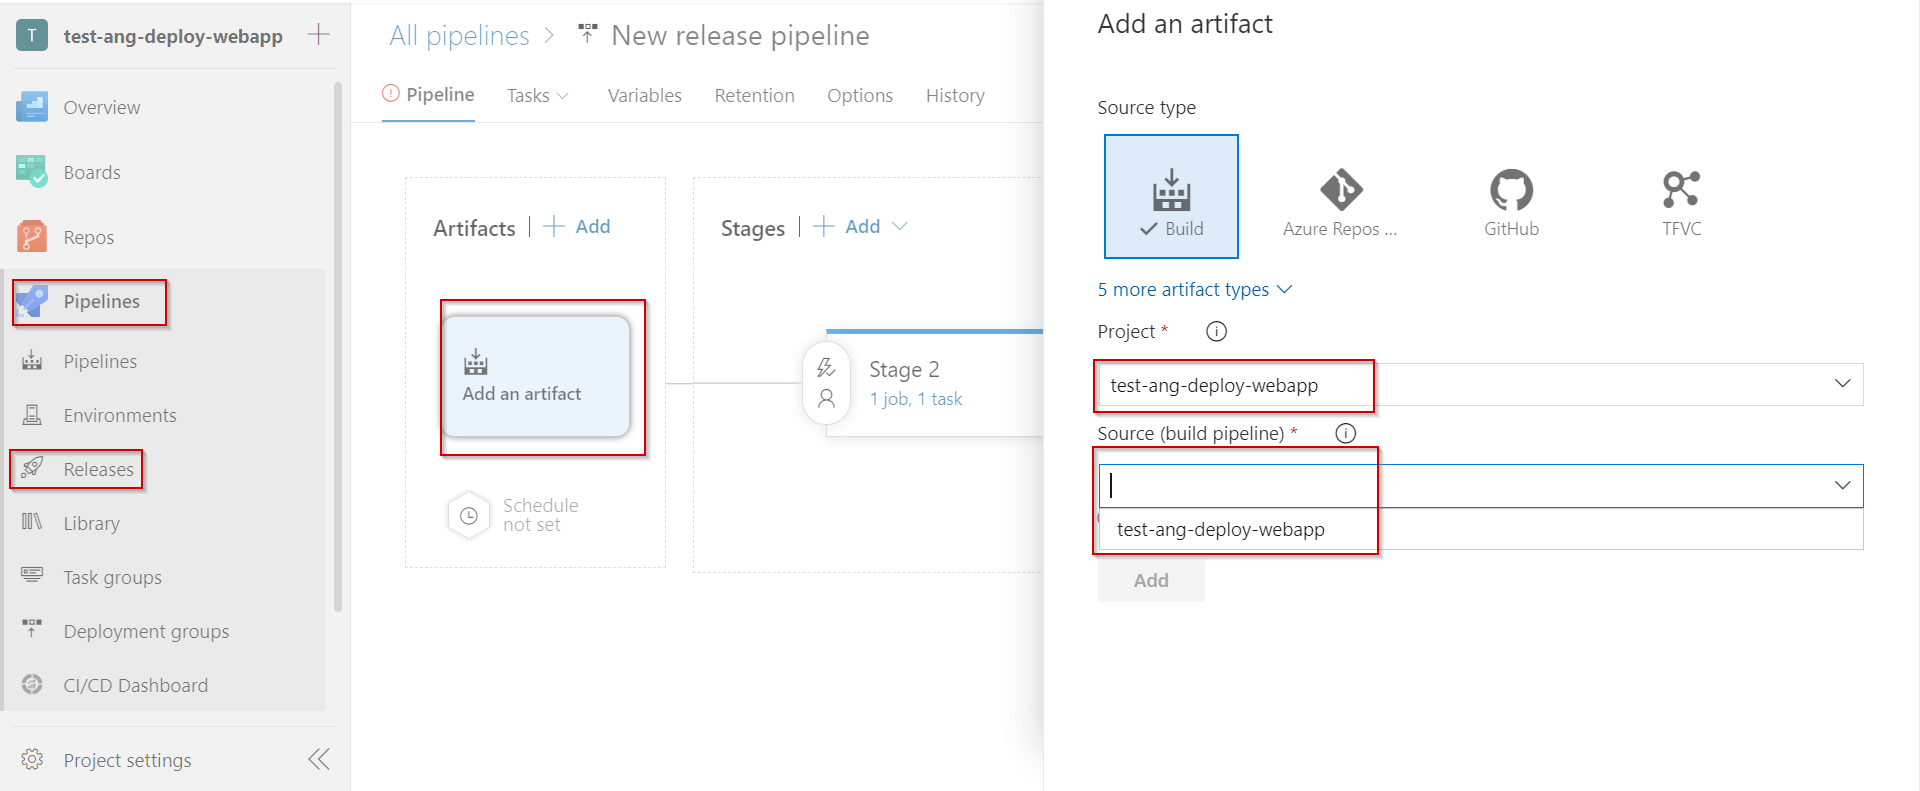The height and width of the screenshot is (791, 1920).
Task: Open the Repos section icon
Action: point(32,237)
